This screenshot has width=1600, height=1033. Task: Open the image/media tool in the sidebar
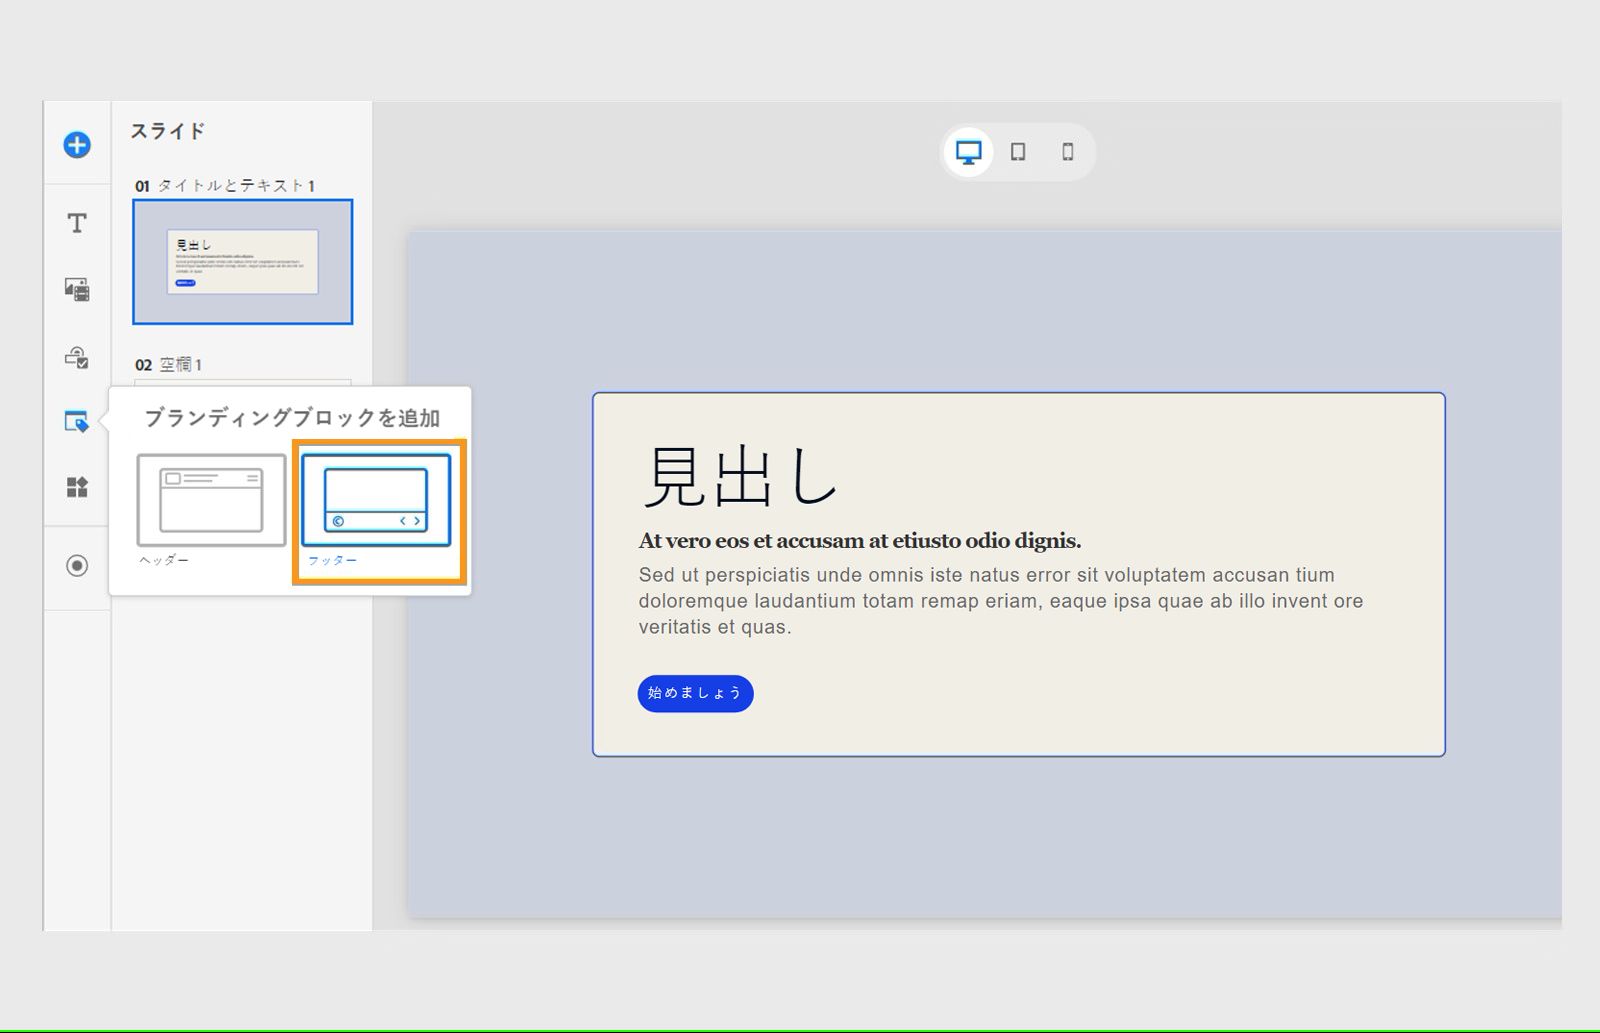pyautogui.click(x=75, y=289)
